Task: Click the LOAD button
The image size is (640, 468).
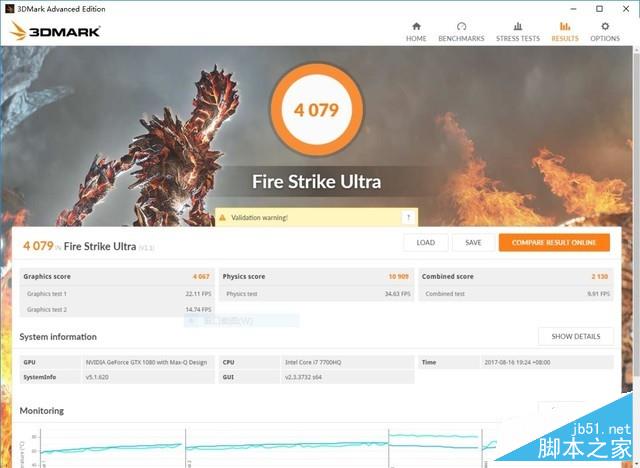Action: 426,242
